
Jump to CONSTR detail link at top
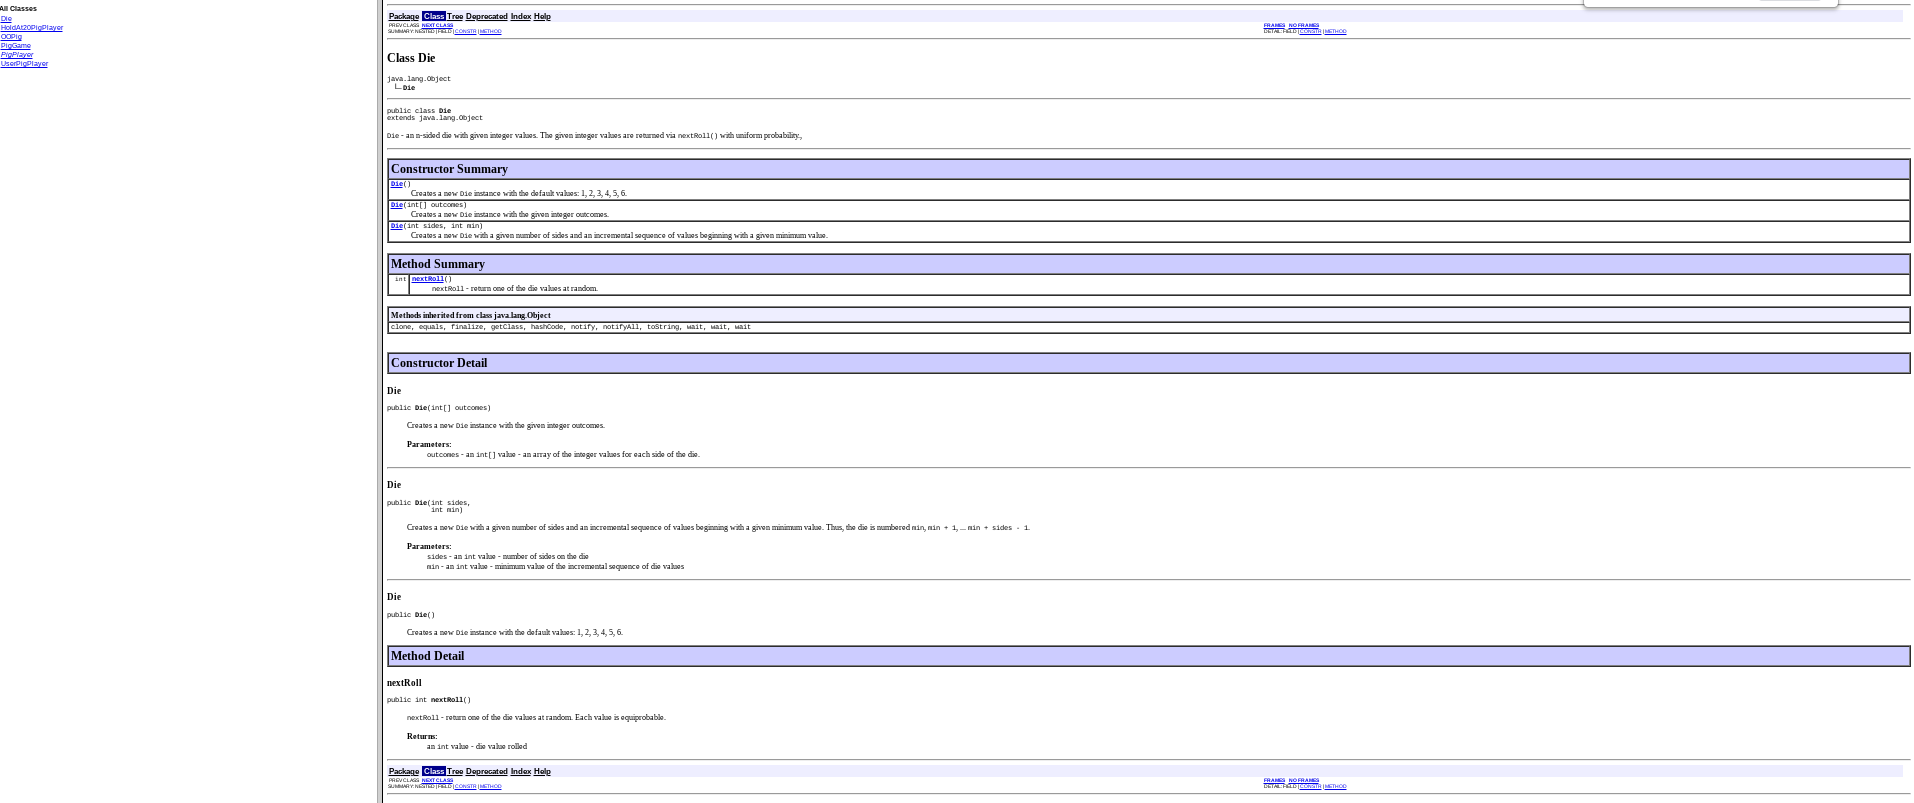tap(1310, 31)
